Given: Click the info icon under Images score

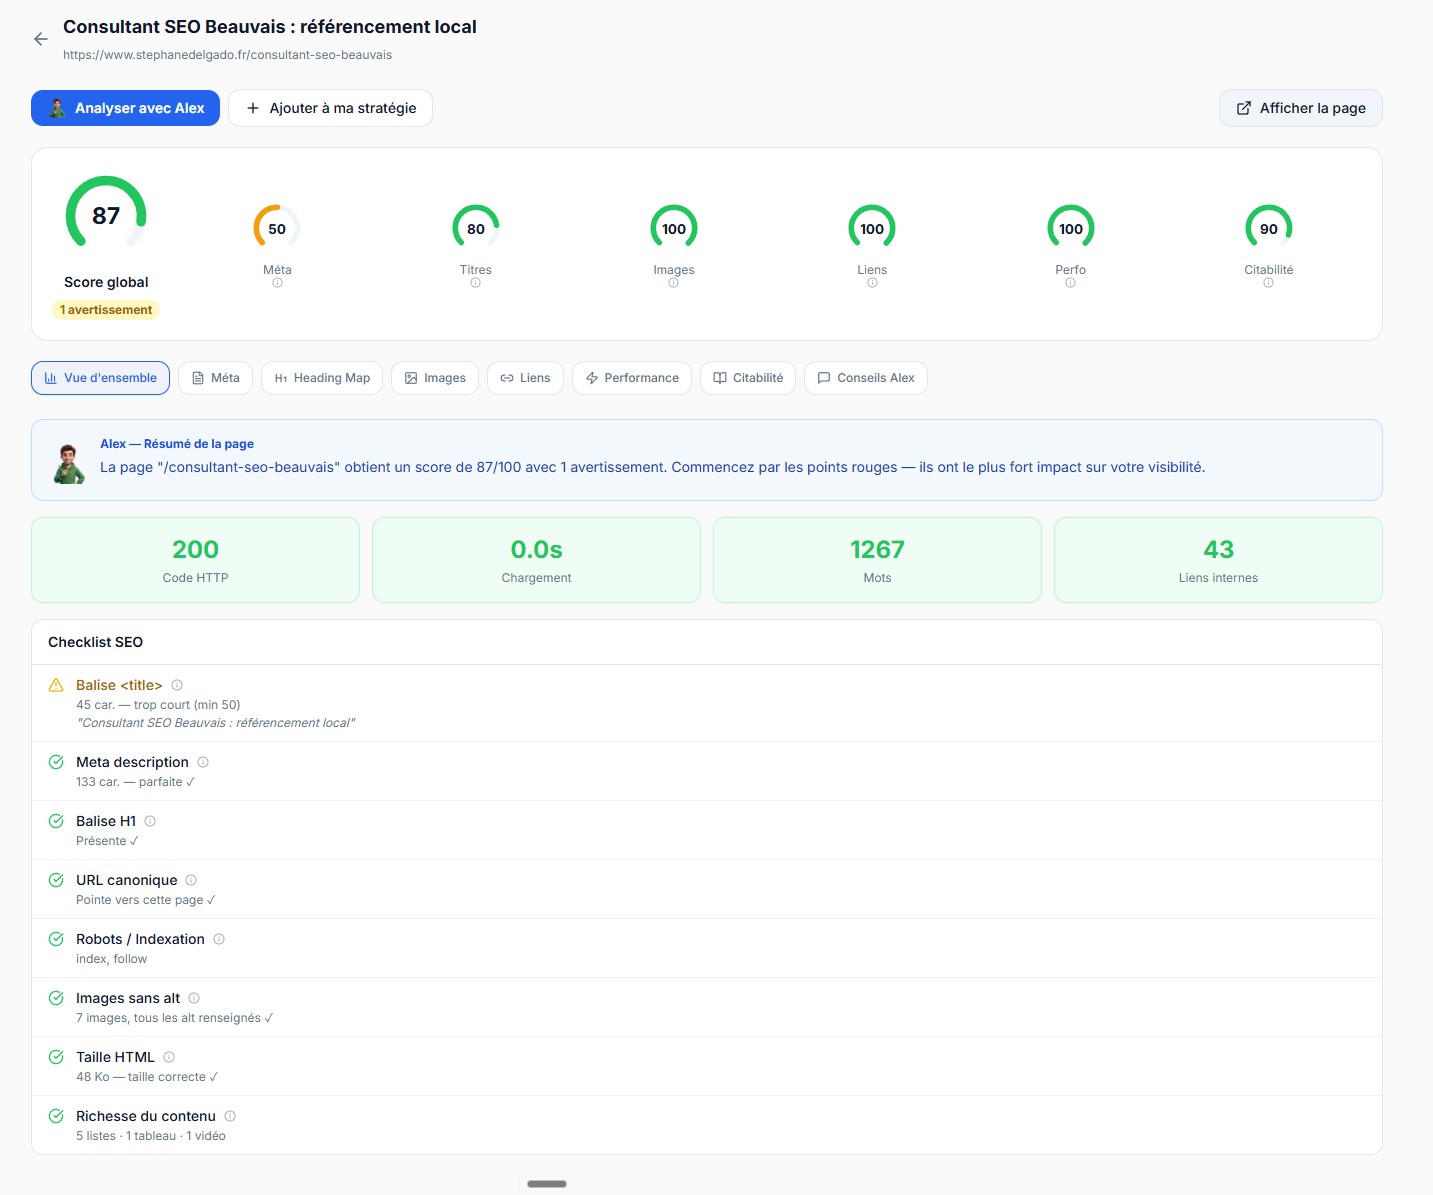Looking at the screenshot, I should coord(673,283).
